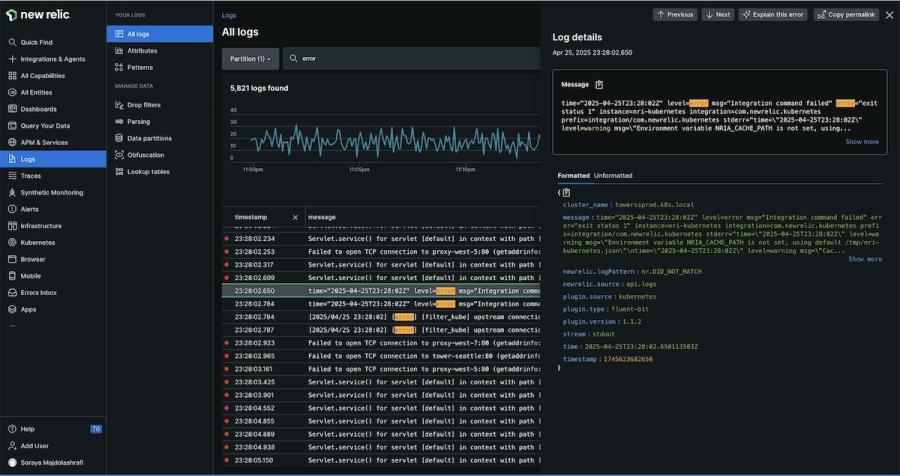Viewport: 900px width, 476px height.
Task: Select log row at 23:28:03.161
Action: click(x=381, y=369)
